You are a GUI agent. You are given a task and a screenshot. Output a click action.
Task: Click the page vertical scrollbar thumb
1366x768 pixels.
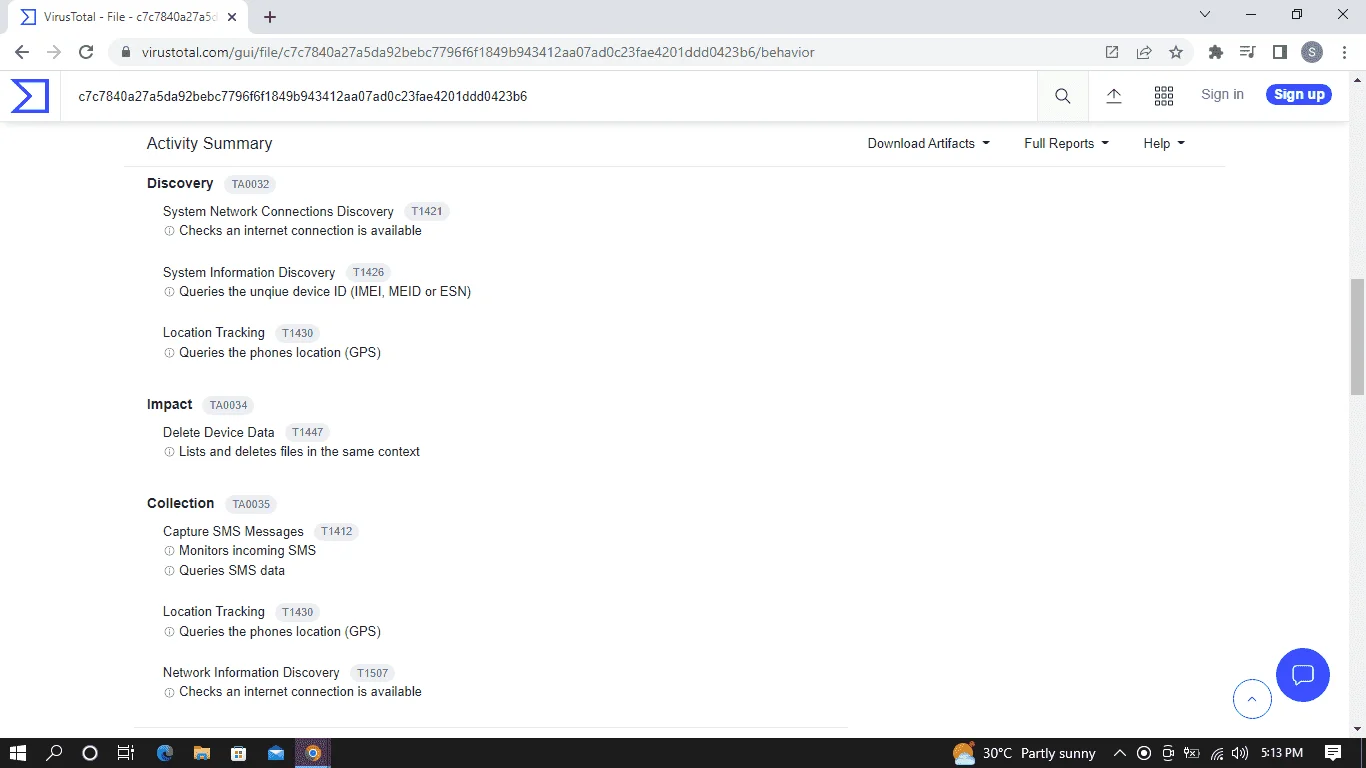pyautogui.click(x=1357, y=336)
